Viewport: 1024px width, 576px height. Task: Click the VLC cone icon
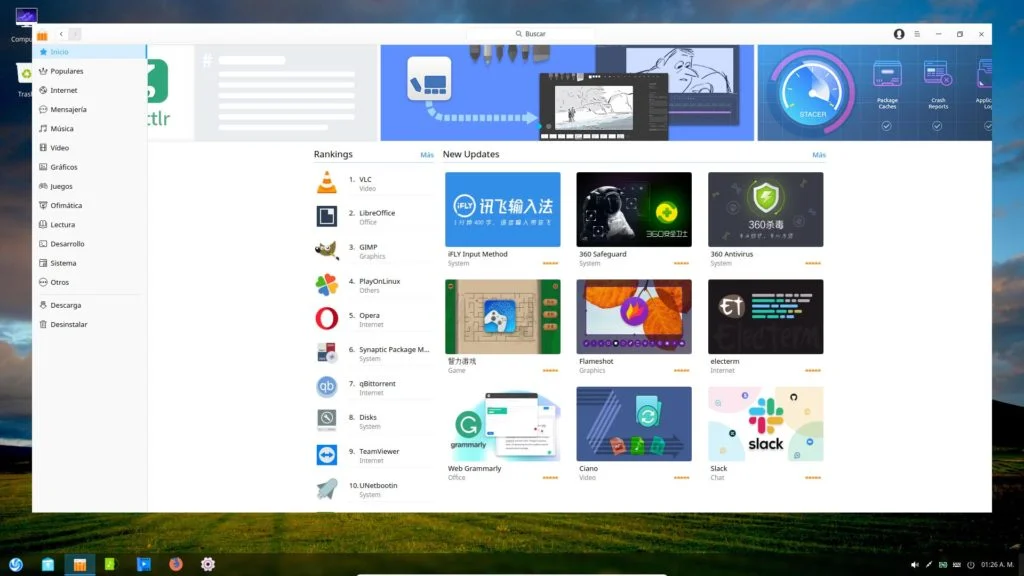[x=327, y=182]
